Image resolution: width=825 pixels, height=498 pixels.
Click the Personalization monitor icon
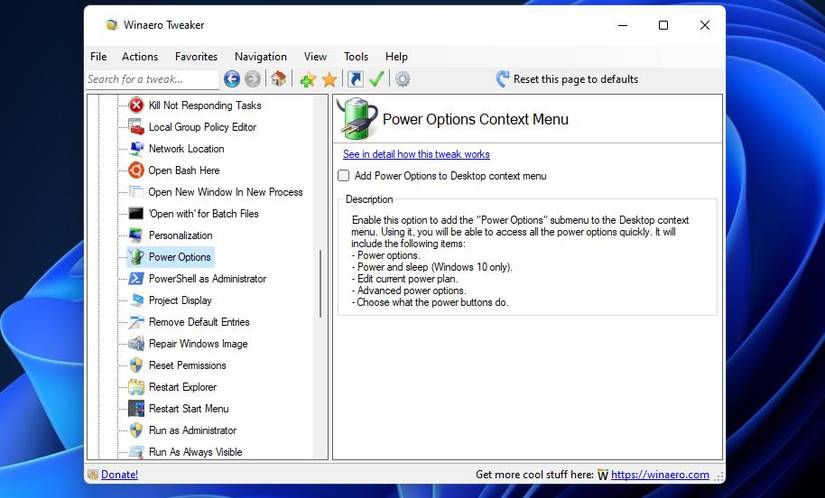136,235
